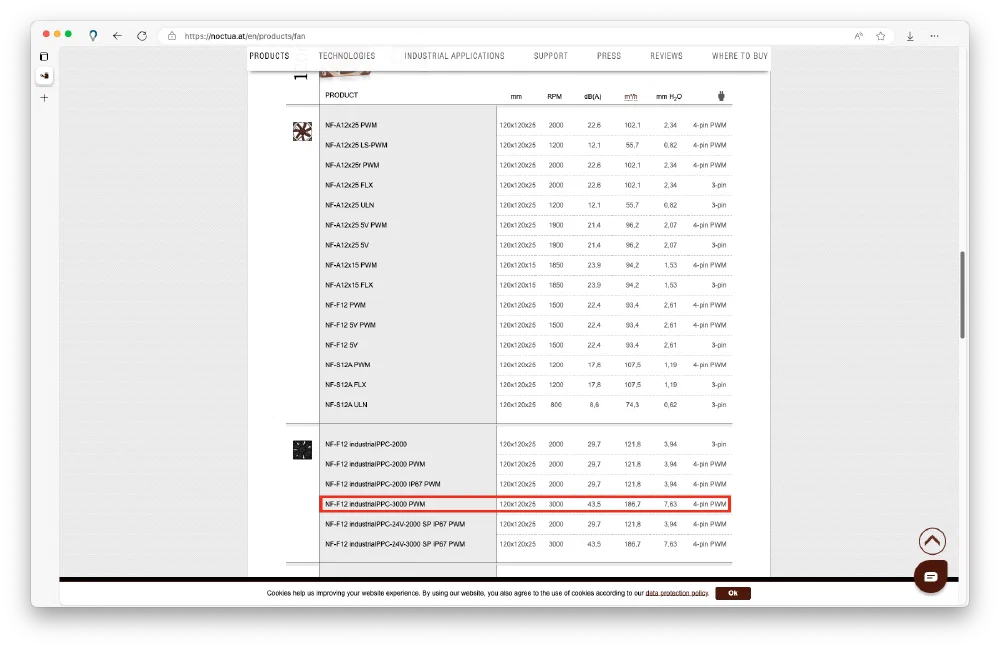The width and height of the screenshot is (1000, 648).
Task: Click the black industrialPPC fan thumbnail
Action: pos(302,450)
